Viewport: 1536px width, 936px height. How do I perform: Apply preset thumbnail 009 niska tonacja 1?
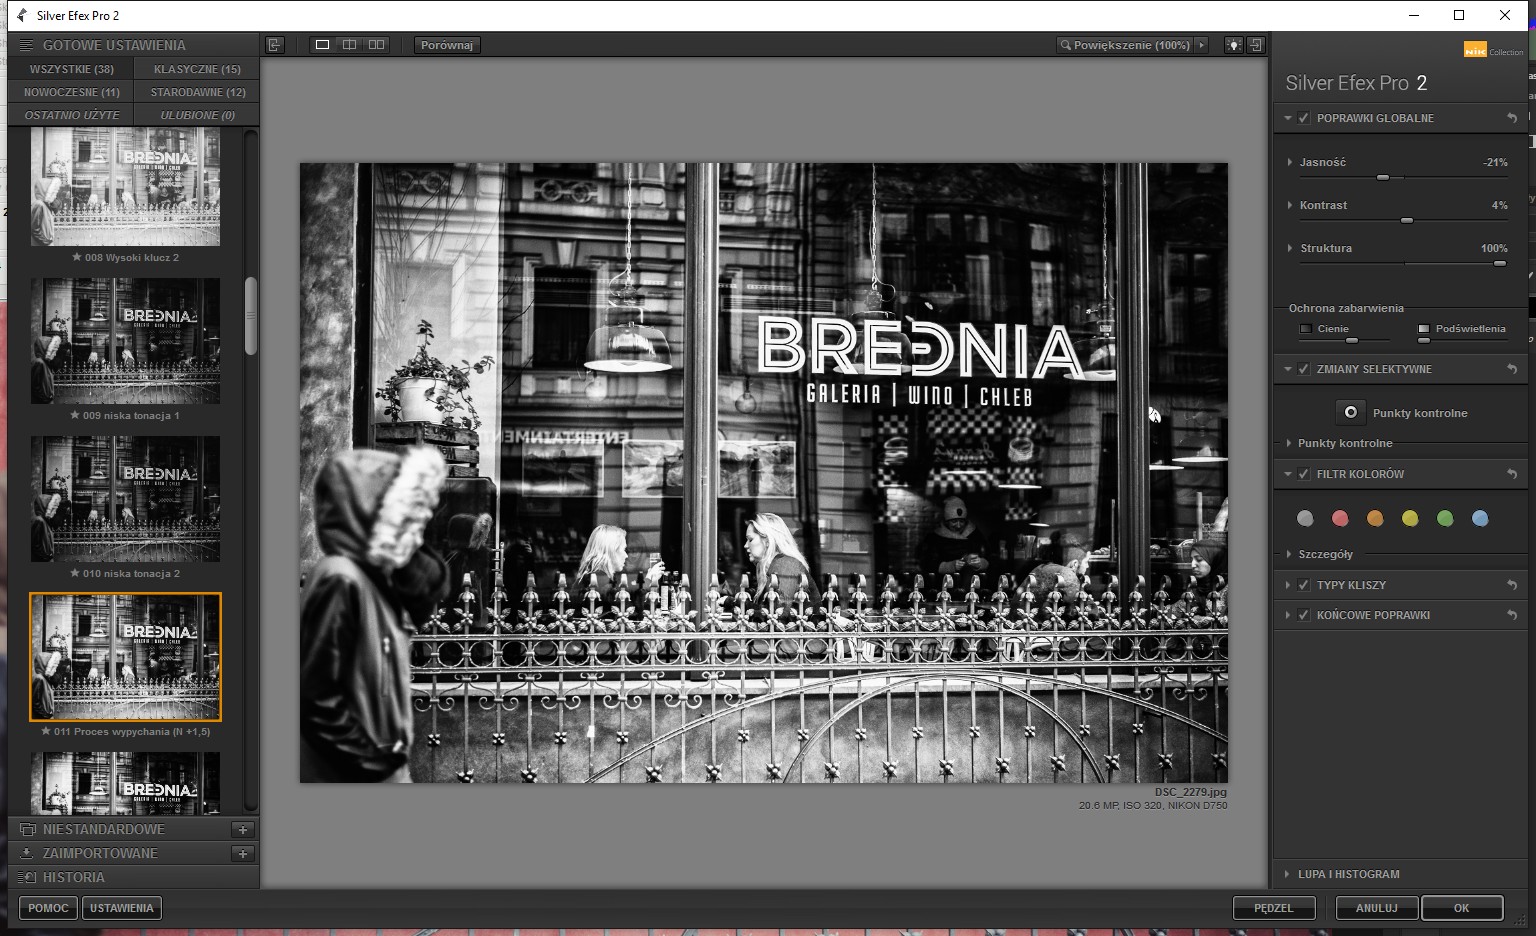pos(125,341)
